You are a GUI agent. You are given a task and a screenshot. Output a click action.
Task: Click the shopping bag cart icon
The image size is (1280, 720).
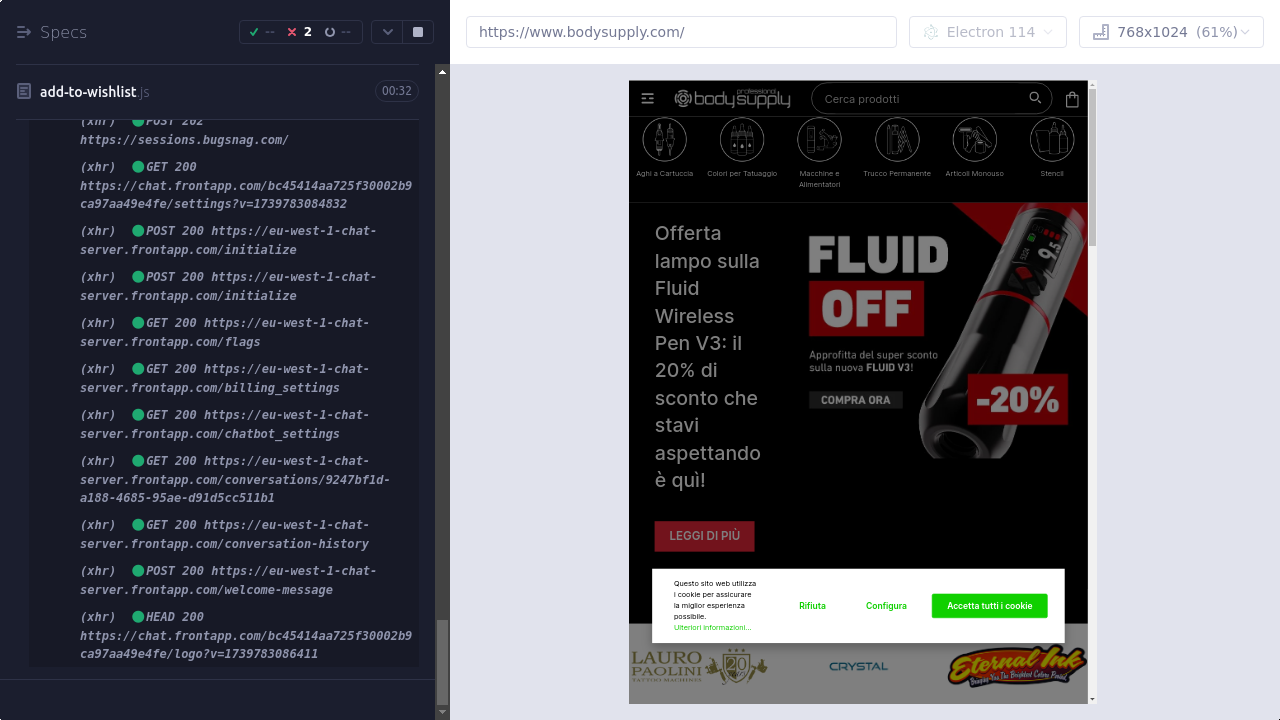1072,99
